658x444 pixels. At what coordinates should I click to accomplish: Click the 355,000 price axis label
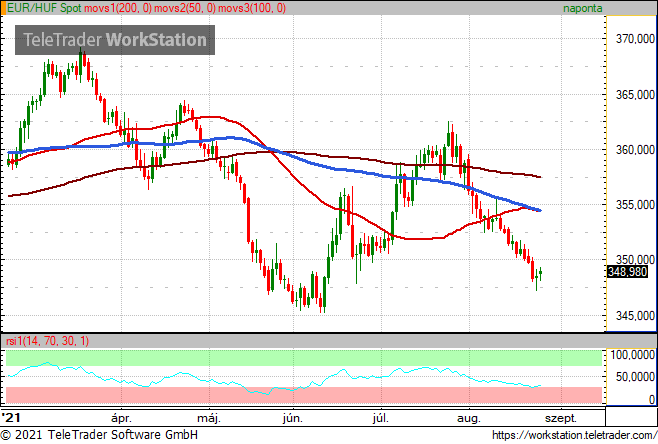click(x=635, y=205)
